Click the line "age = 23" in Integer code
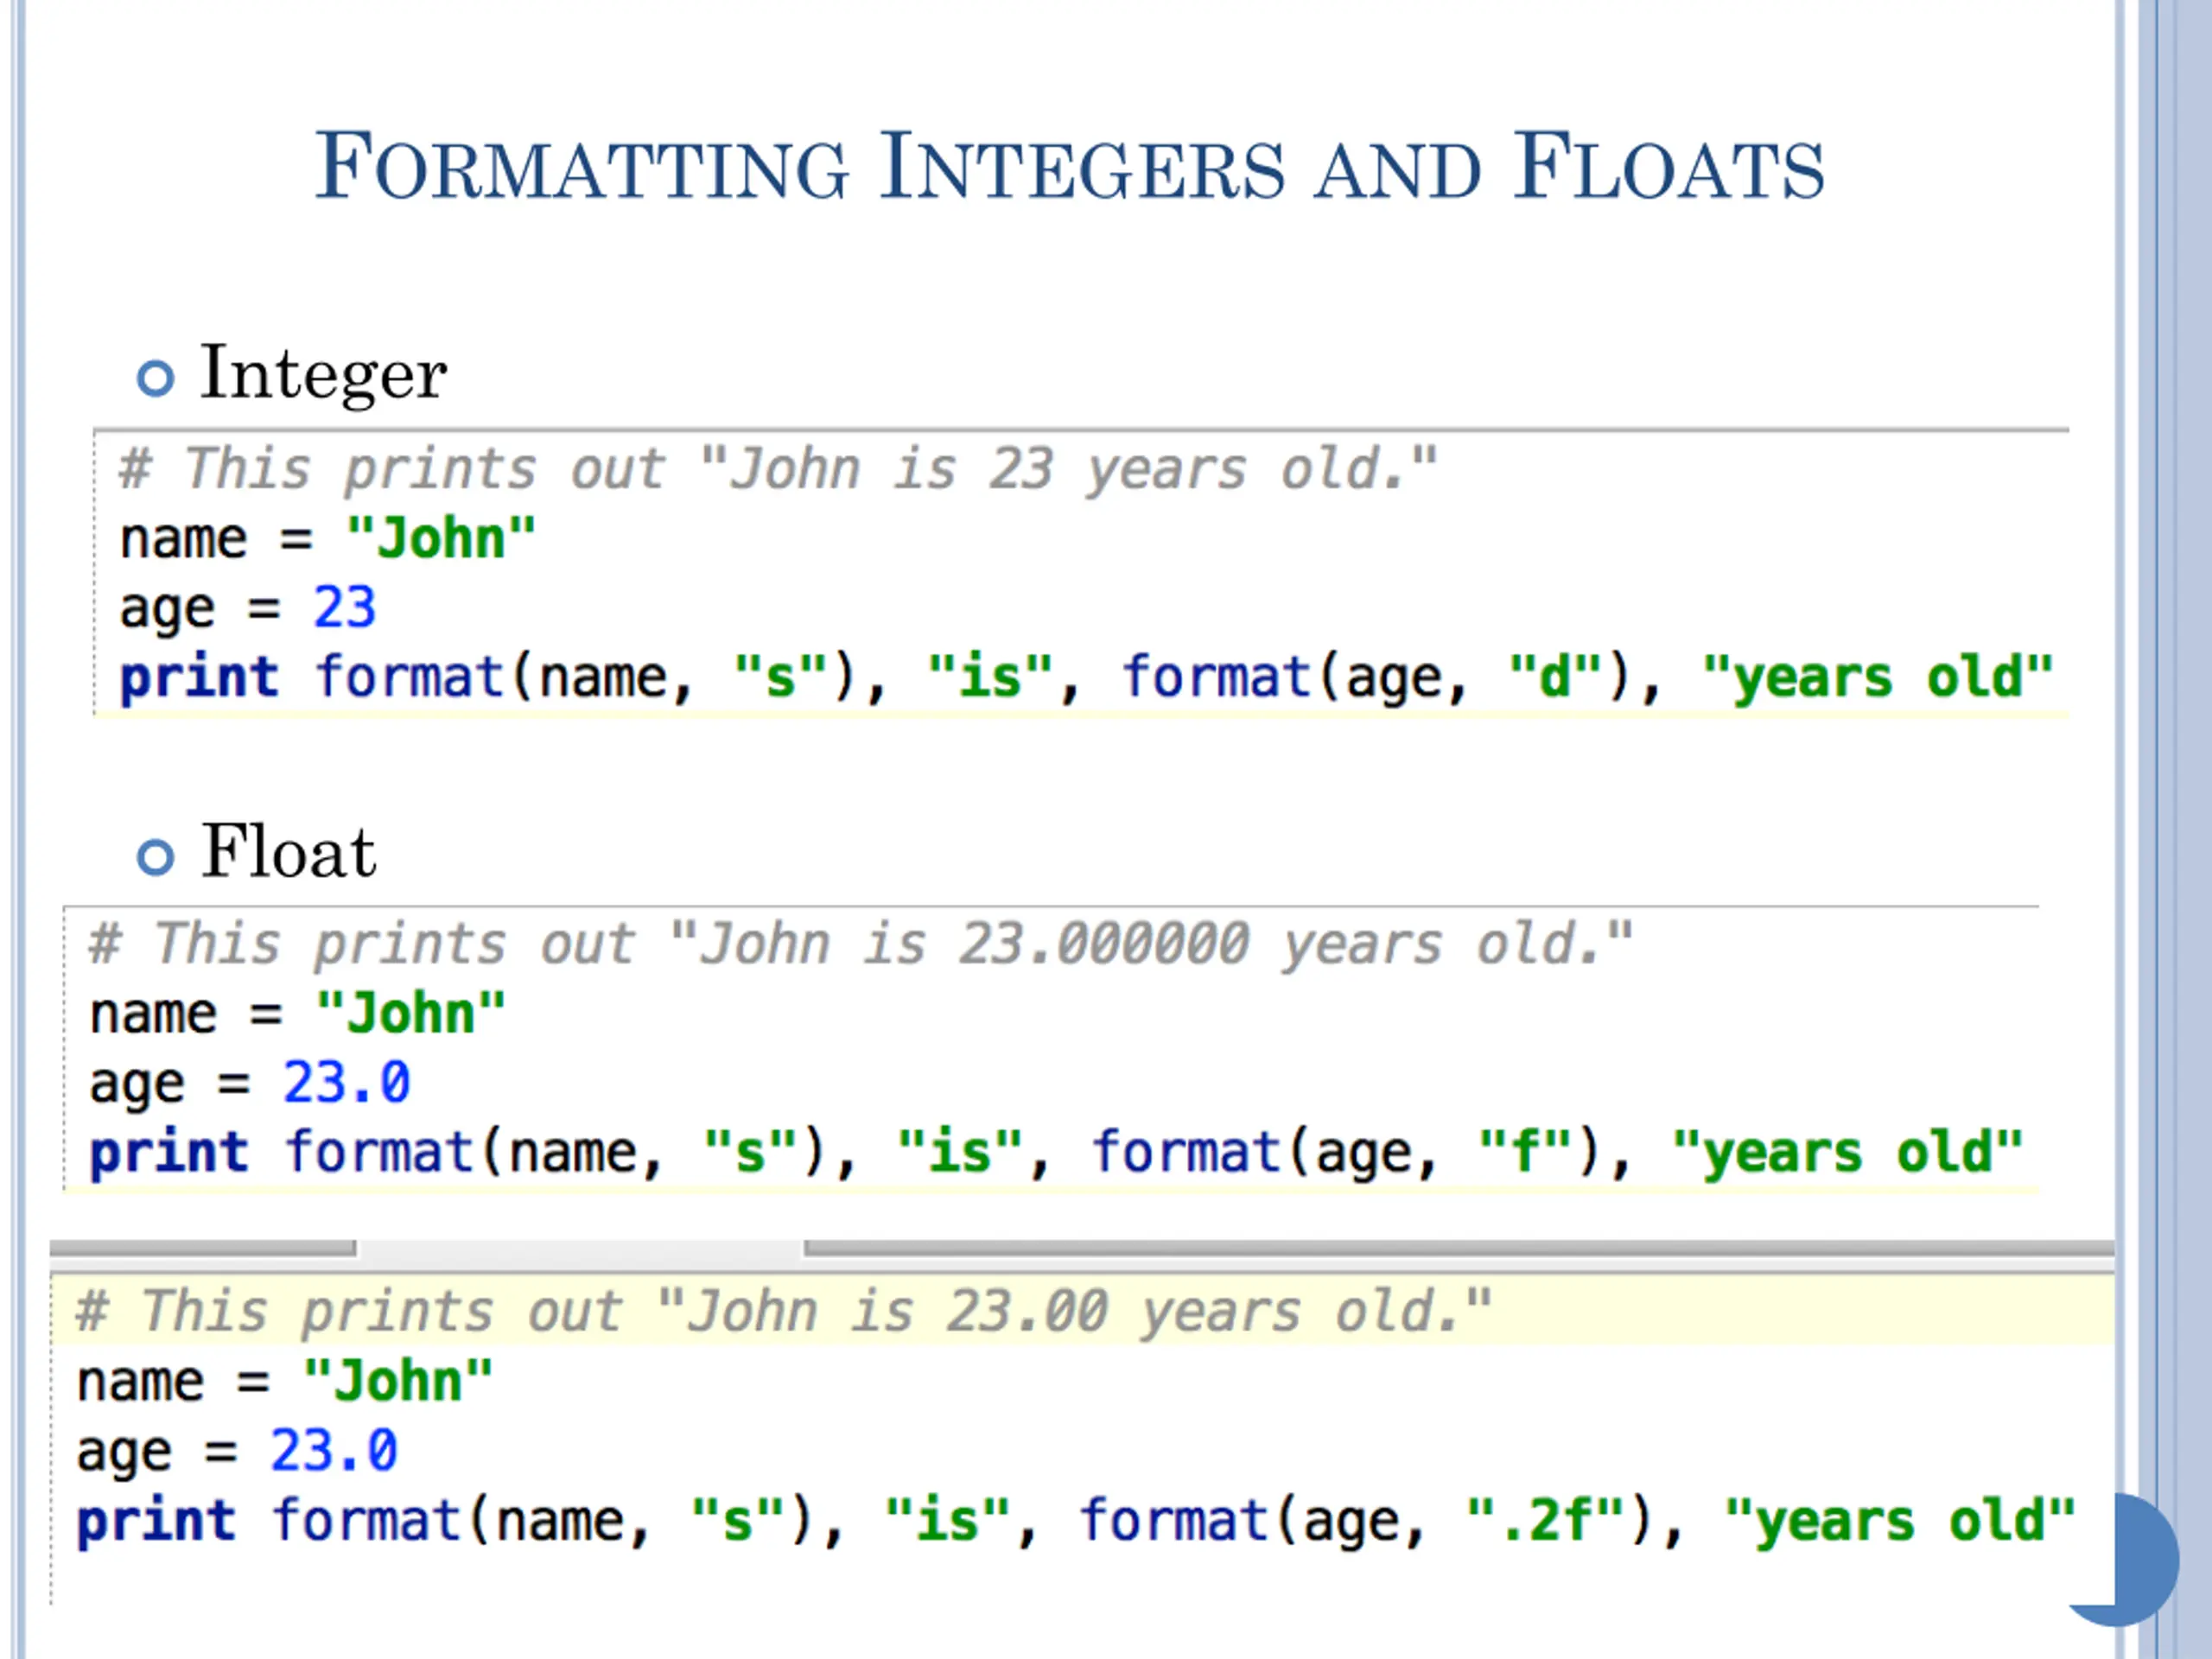Image resolution: width=2212 pixels, height=1659 pixels. (x=247, y=608)
